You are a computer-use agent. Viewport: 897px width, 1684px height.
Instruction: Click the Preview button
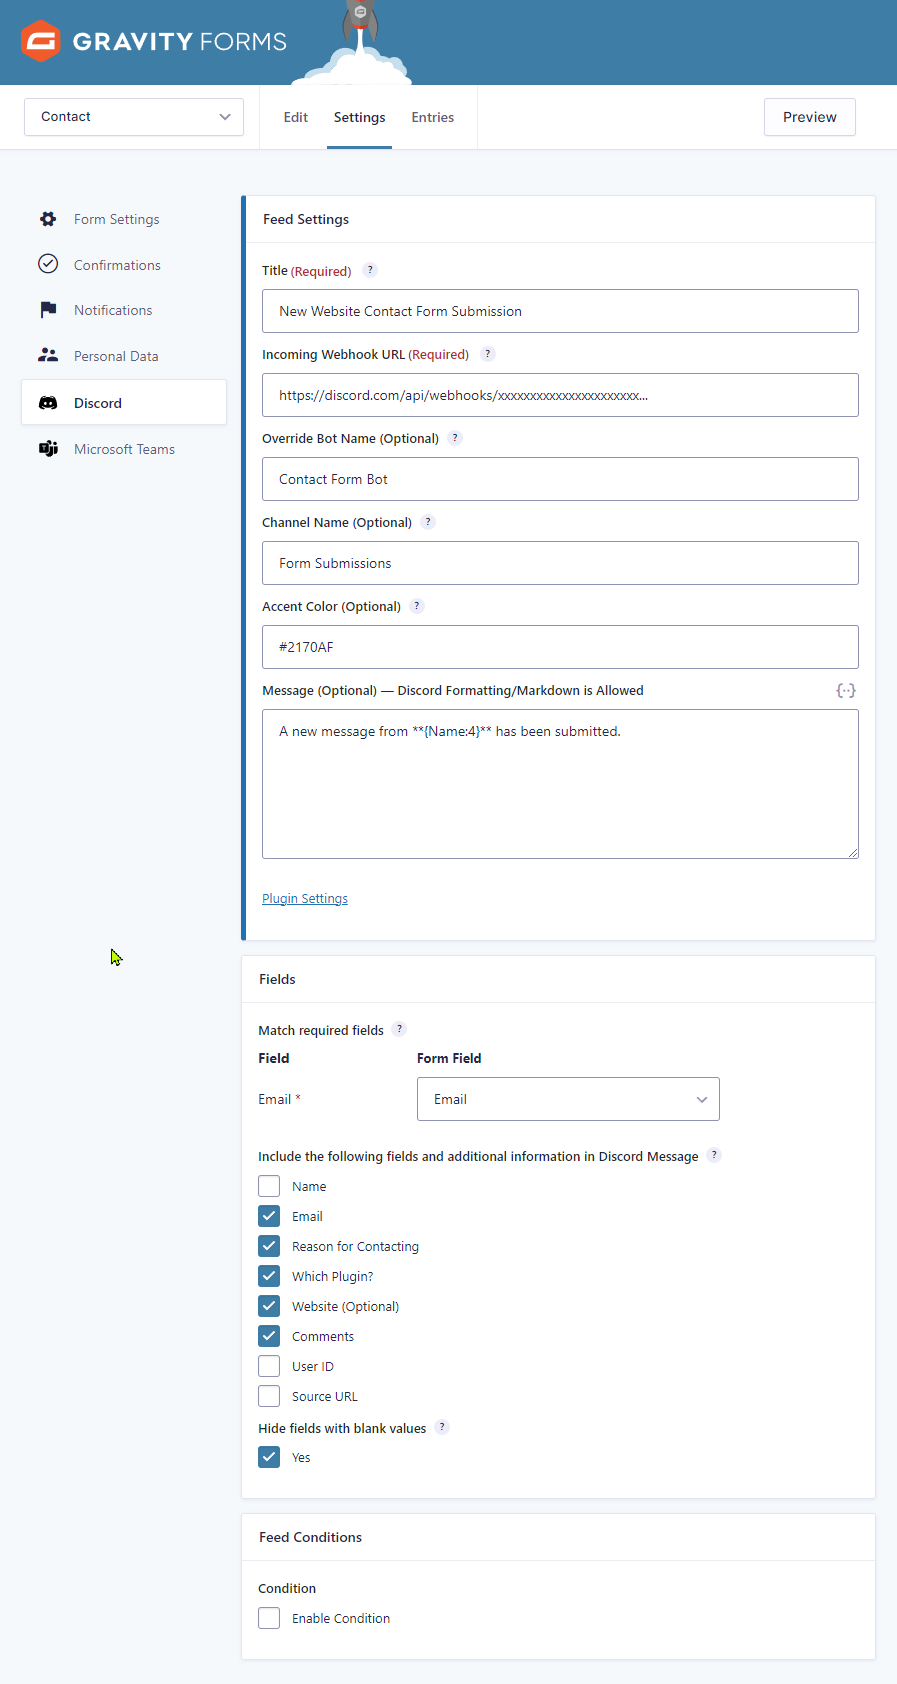(810, 117)
